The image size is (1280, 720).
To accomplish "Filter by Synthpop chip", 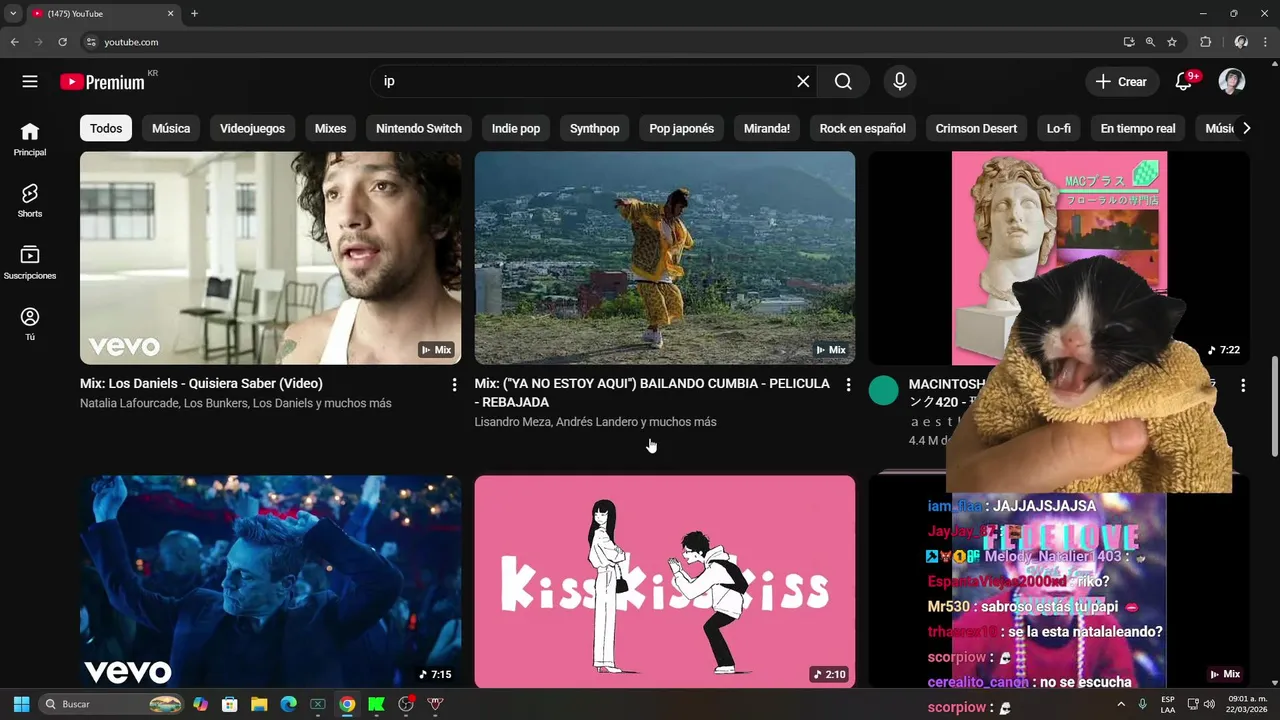I will (595, 128).
